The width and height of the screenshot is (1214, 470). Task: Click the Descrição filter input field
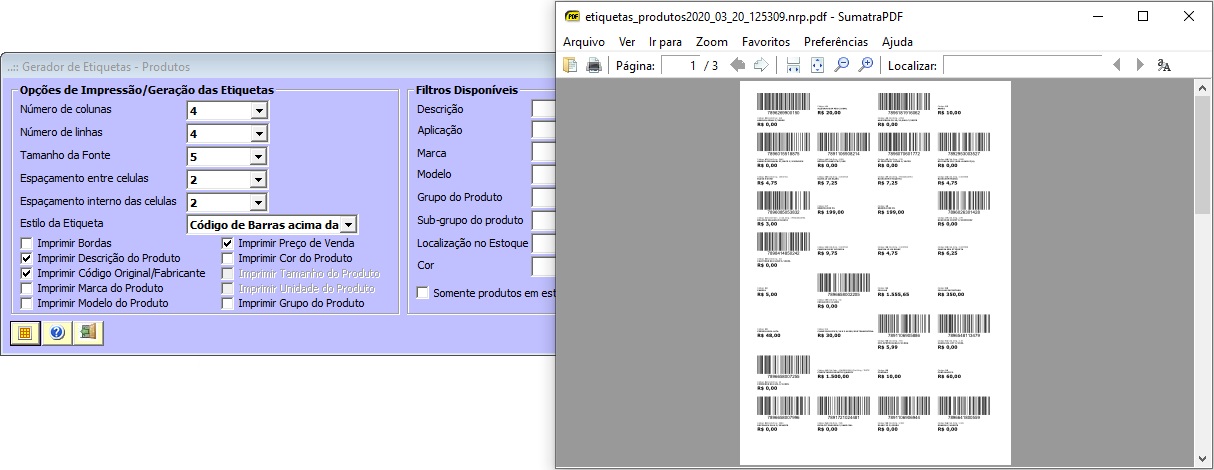pyautogui.click(x=543, y=109)
